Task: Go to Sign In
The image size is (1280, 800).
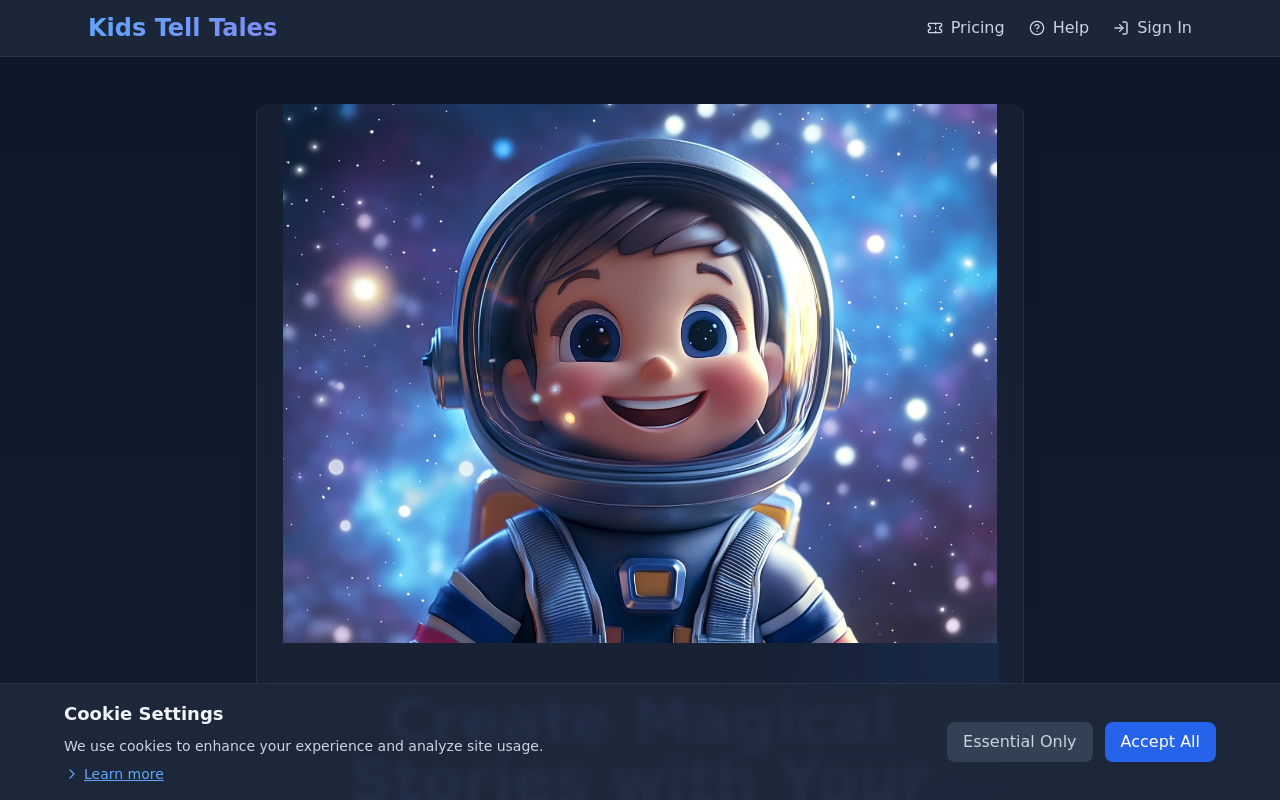Action: pos(1152,28)
